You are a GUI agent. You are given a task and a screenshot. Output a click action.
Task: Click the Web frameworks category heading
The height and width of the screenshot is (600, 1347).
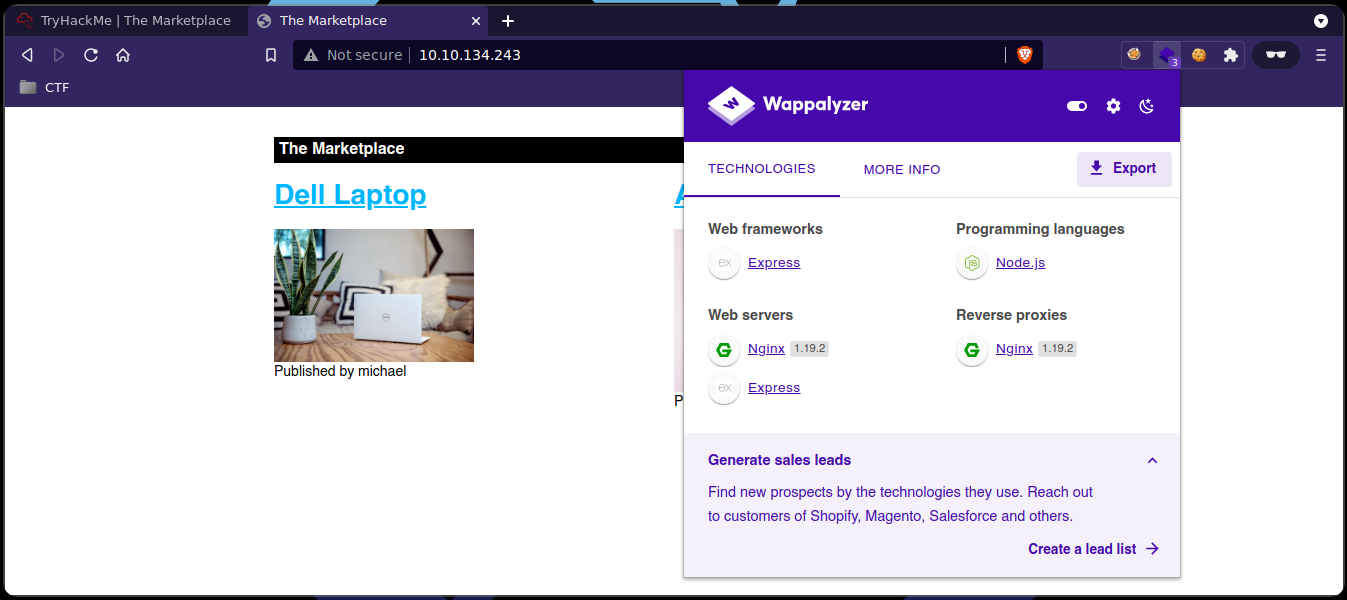tap(765, 229)
